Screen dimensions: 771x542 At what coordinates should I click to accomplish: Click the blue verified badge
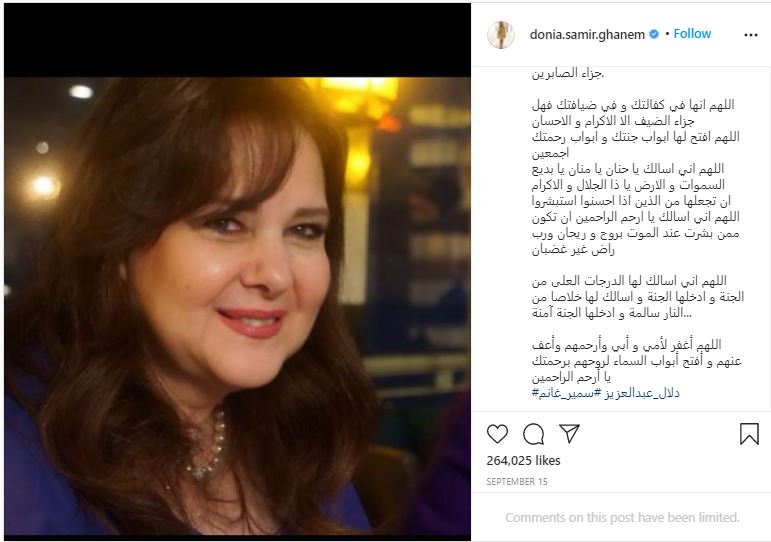(654, 34)
